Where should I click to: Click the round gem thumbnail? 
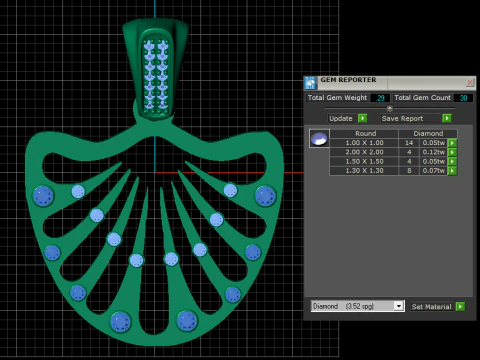click(x=319, y=138)
